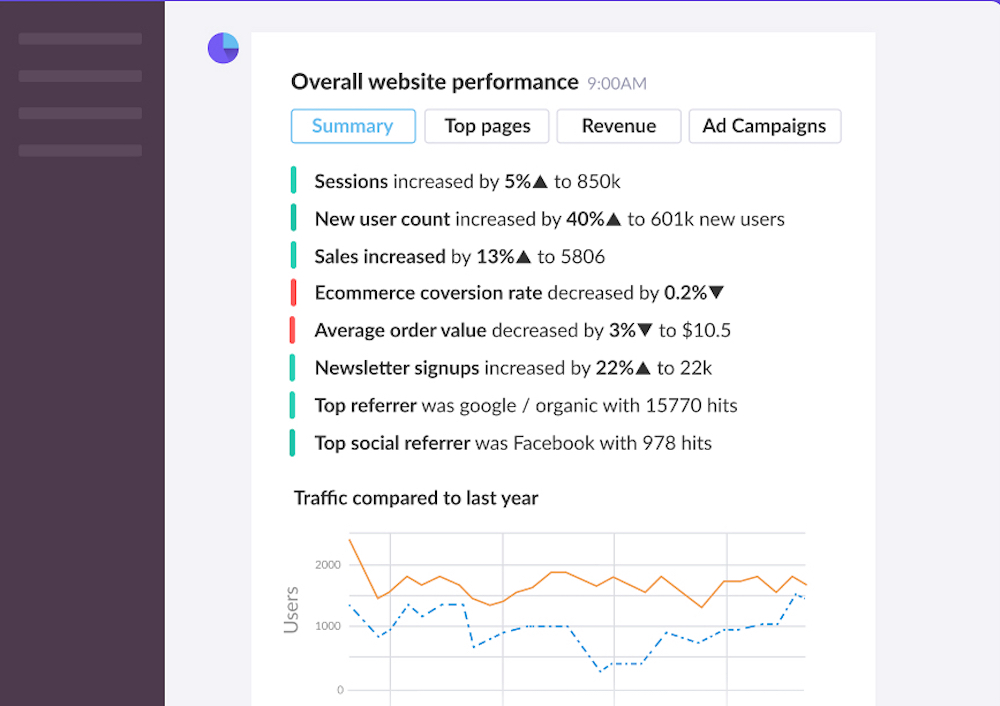Click the third placeholder item in sidebar
The height and width of the screenshot is (706, 1000).
80,114
